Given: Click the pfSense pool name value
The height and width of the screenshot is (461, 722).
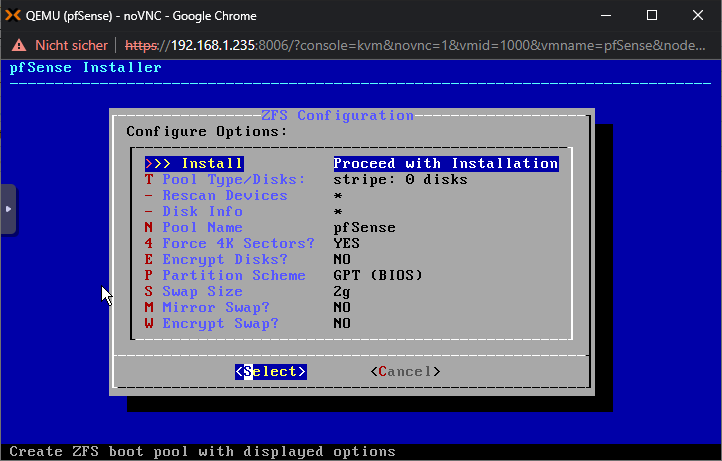Looking at the screenshot, I should coord(364,228).
